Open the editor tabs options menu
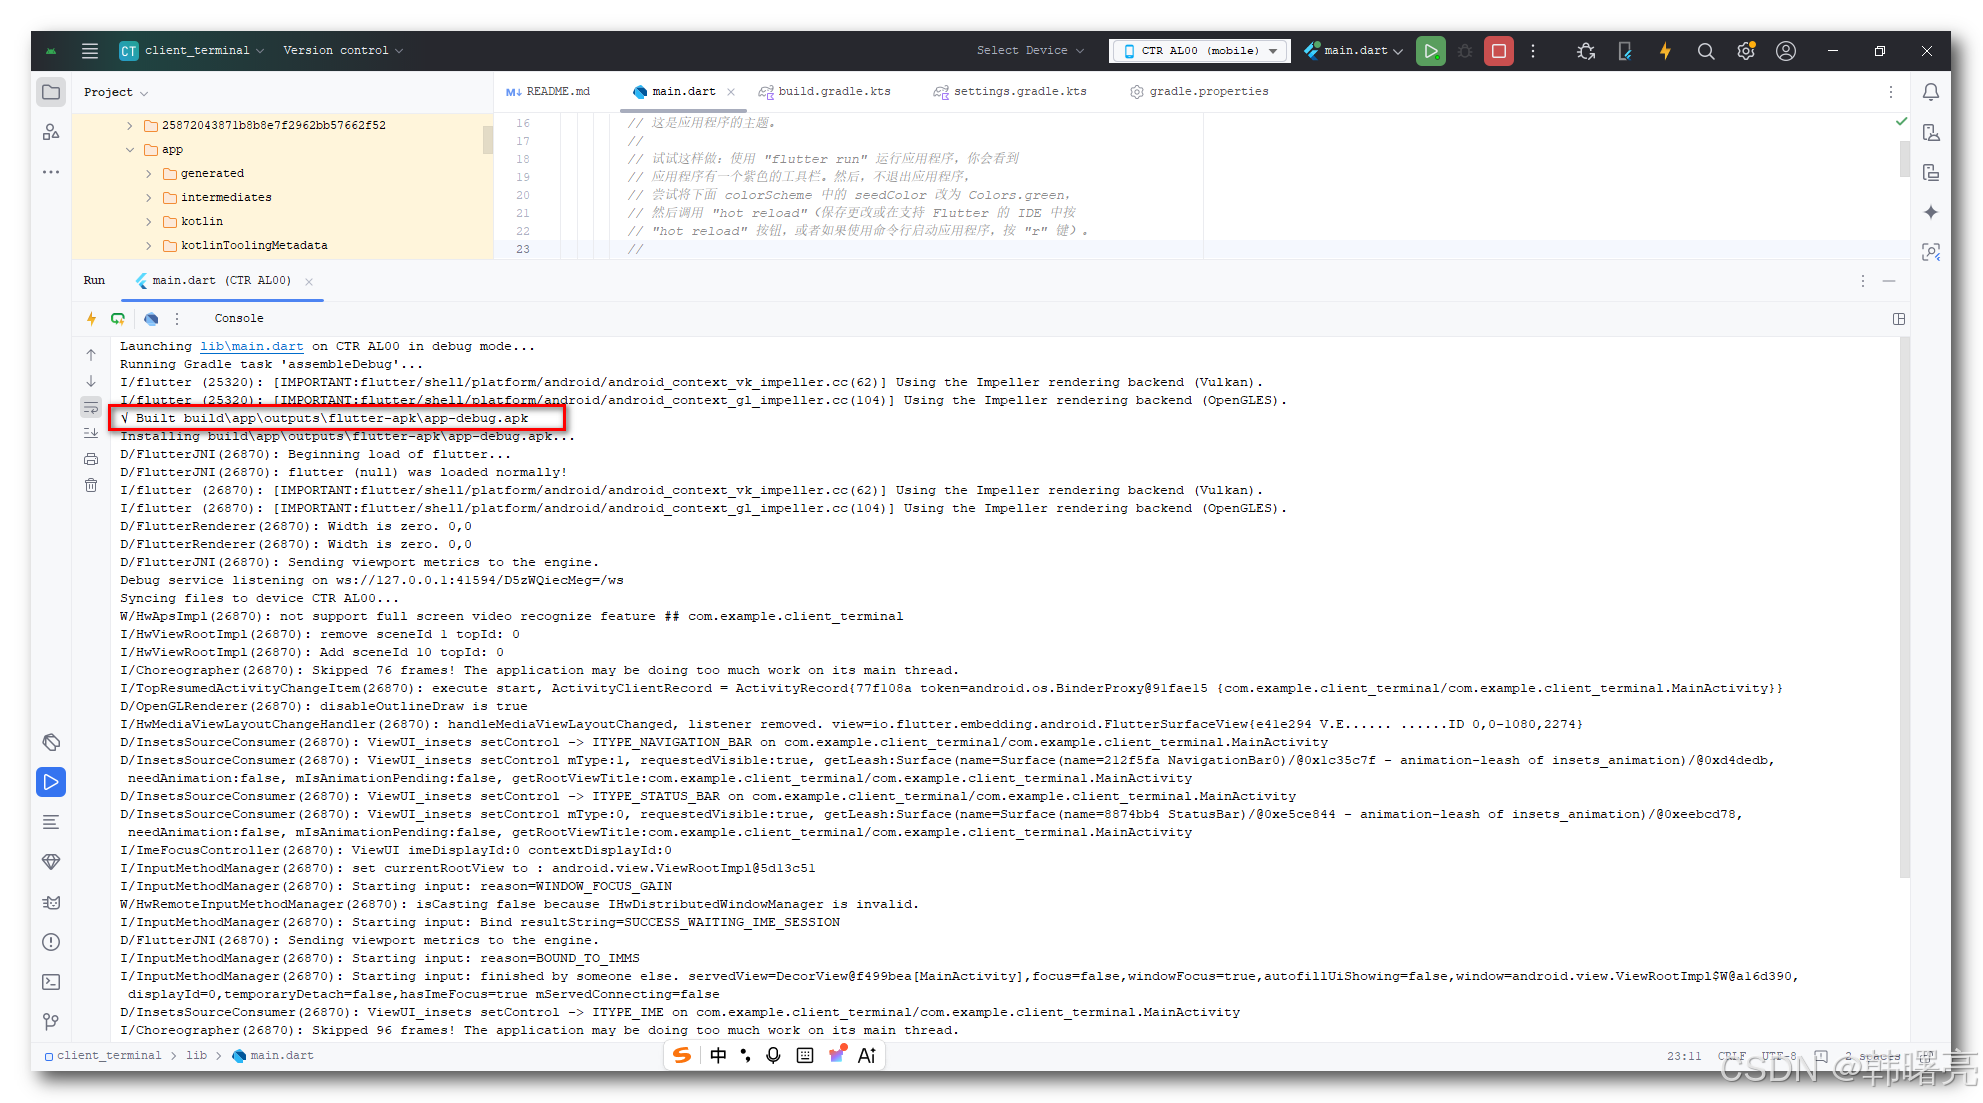This screenshot has height=1103, width=1983. (x=1890, y=92)
